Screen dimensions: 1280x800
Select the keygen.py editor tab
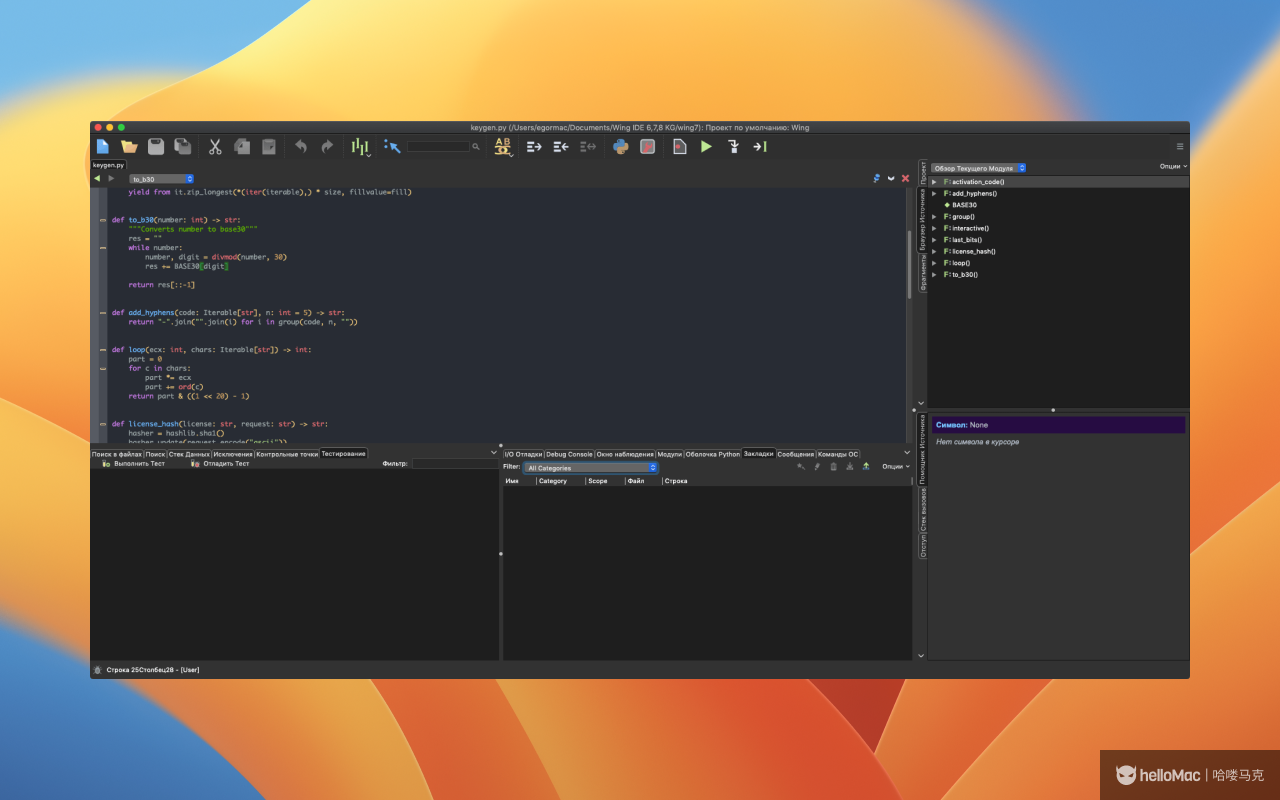click(x=108, y=164)
